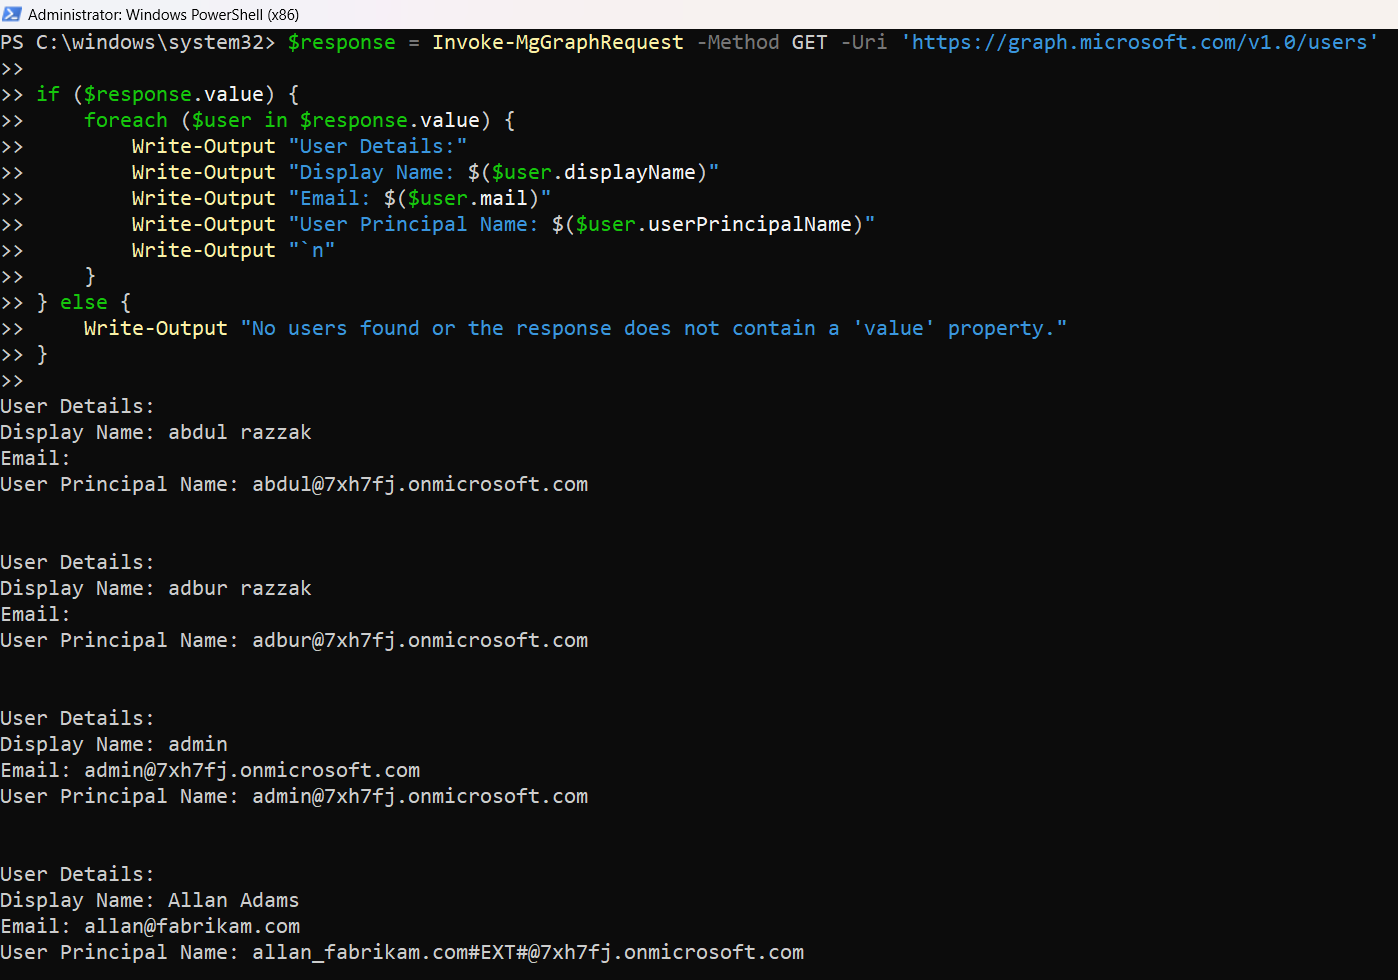This screenshot has width=1398, height=980.
Task: Click the Write-Output command for Email
Action: [x=203, y=197]
